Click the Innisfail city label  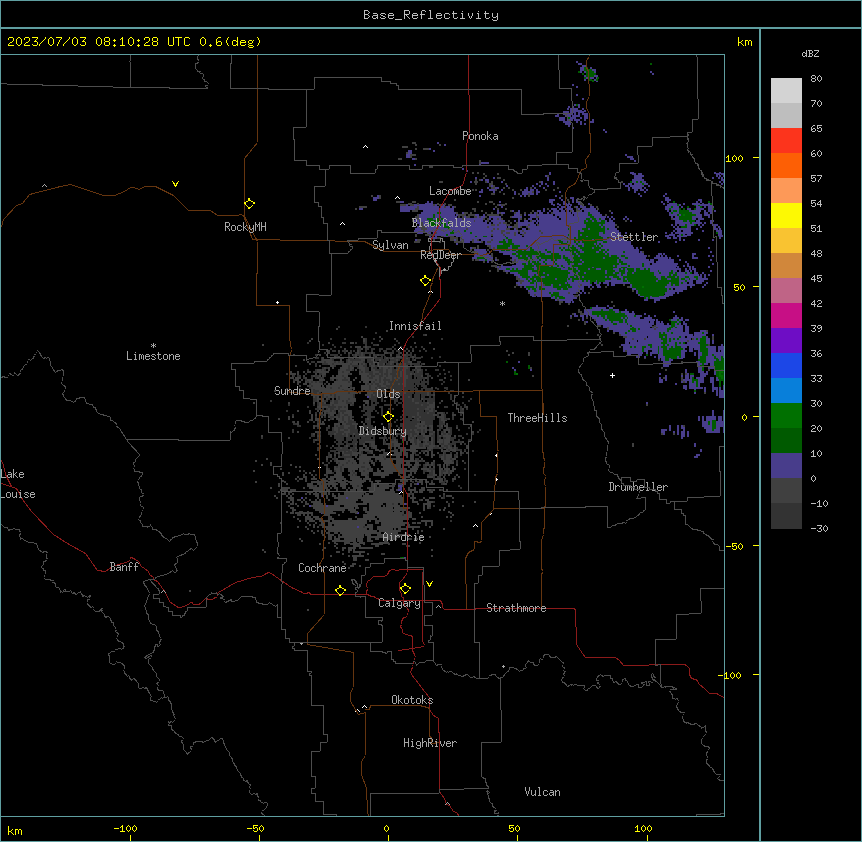415,326
